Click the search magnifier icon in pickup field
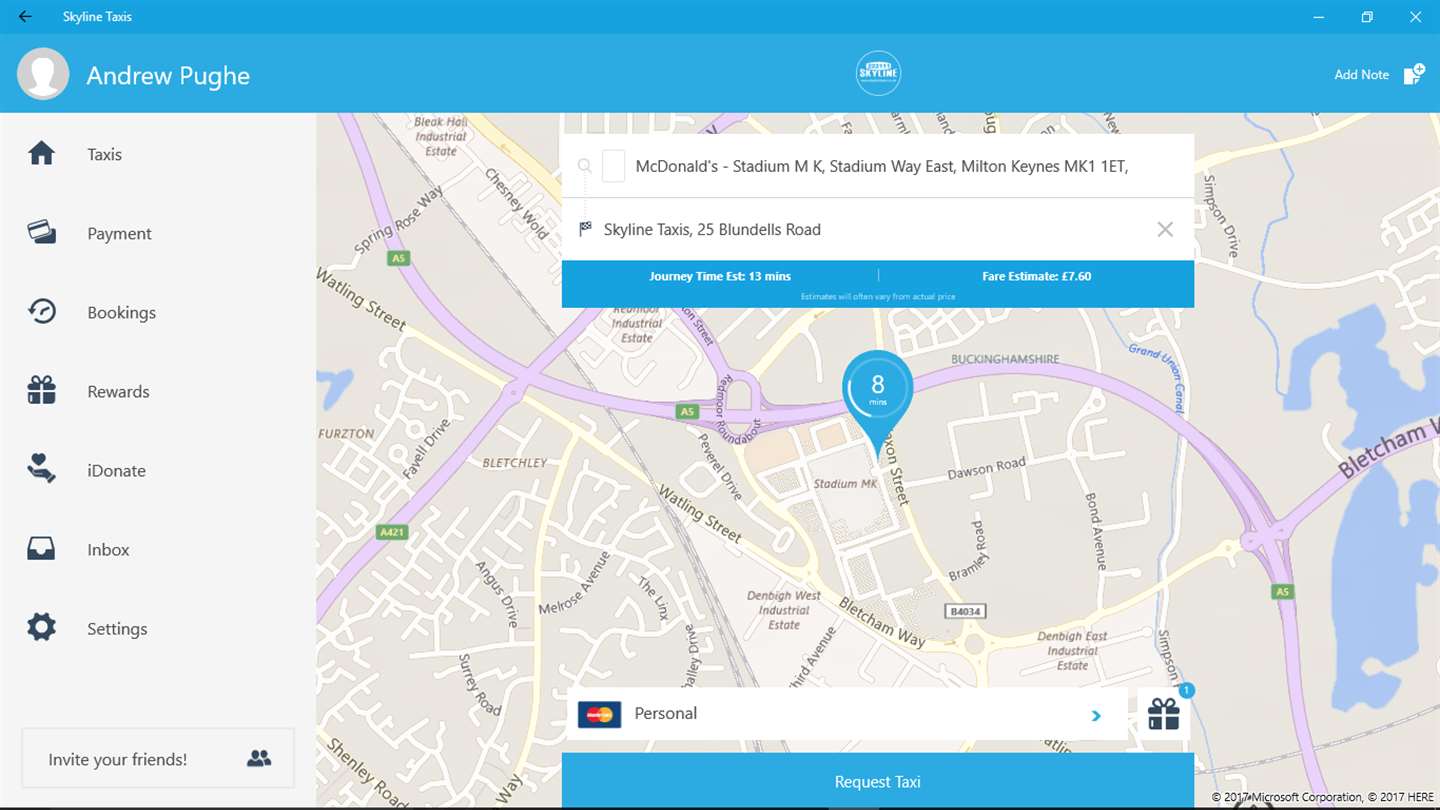Viewport: 1440px width, 810px height. click(585, 166)
